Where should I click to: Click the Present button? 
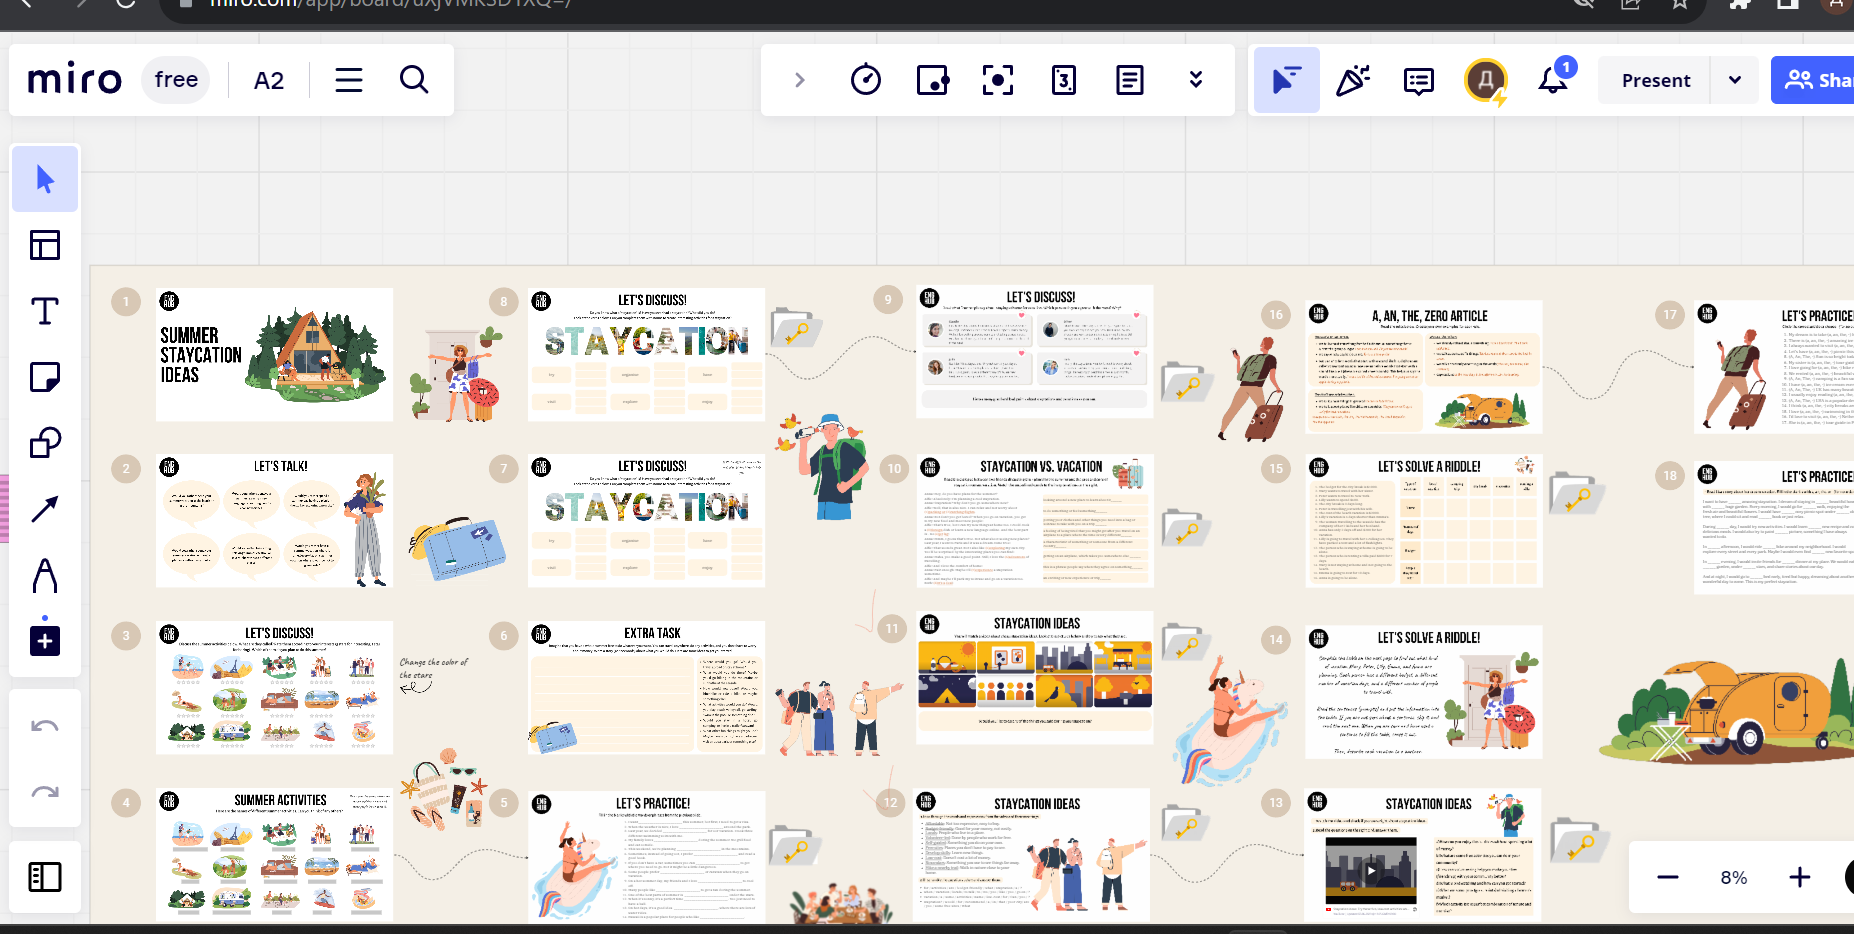click(x=1656, y=80)
